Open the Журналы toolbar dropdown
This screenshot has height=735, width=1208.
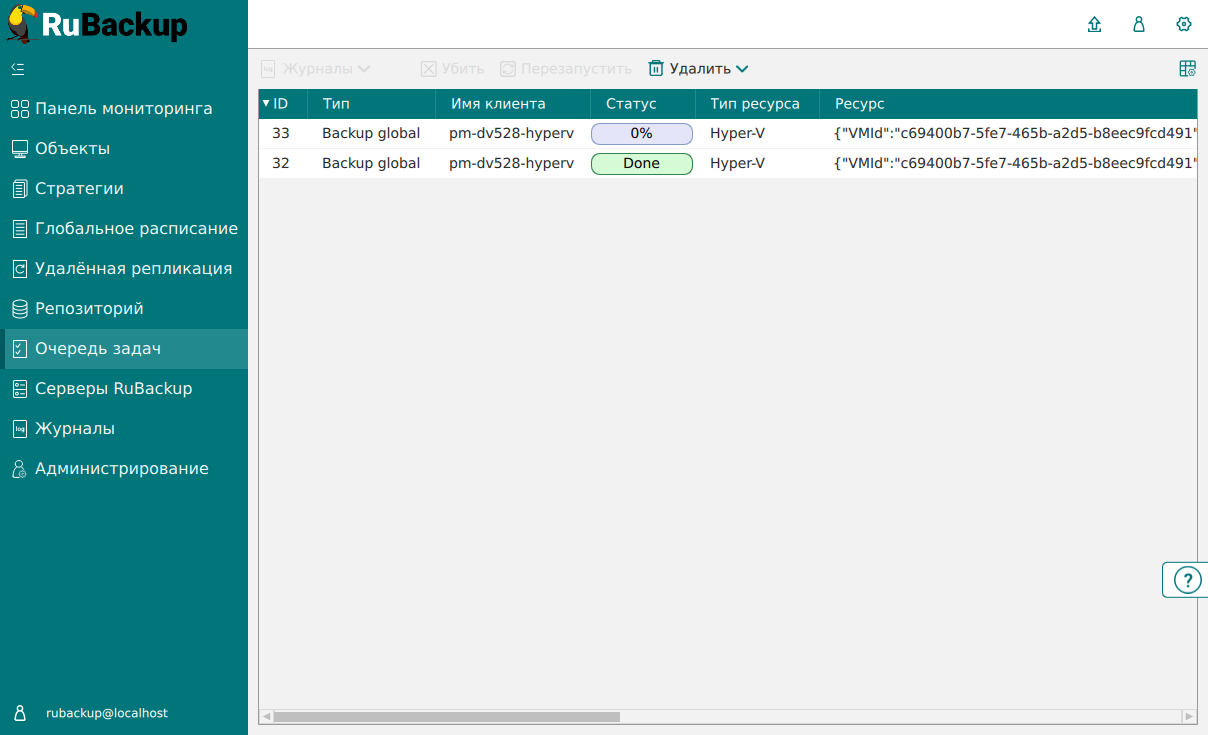click(363, 68)
